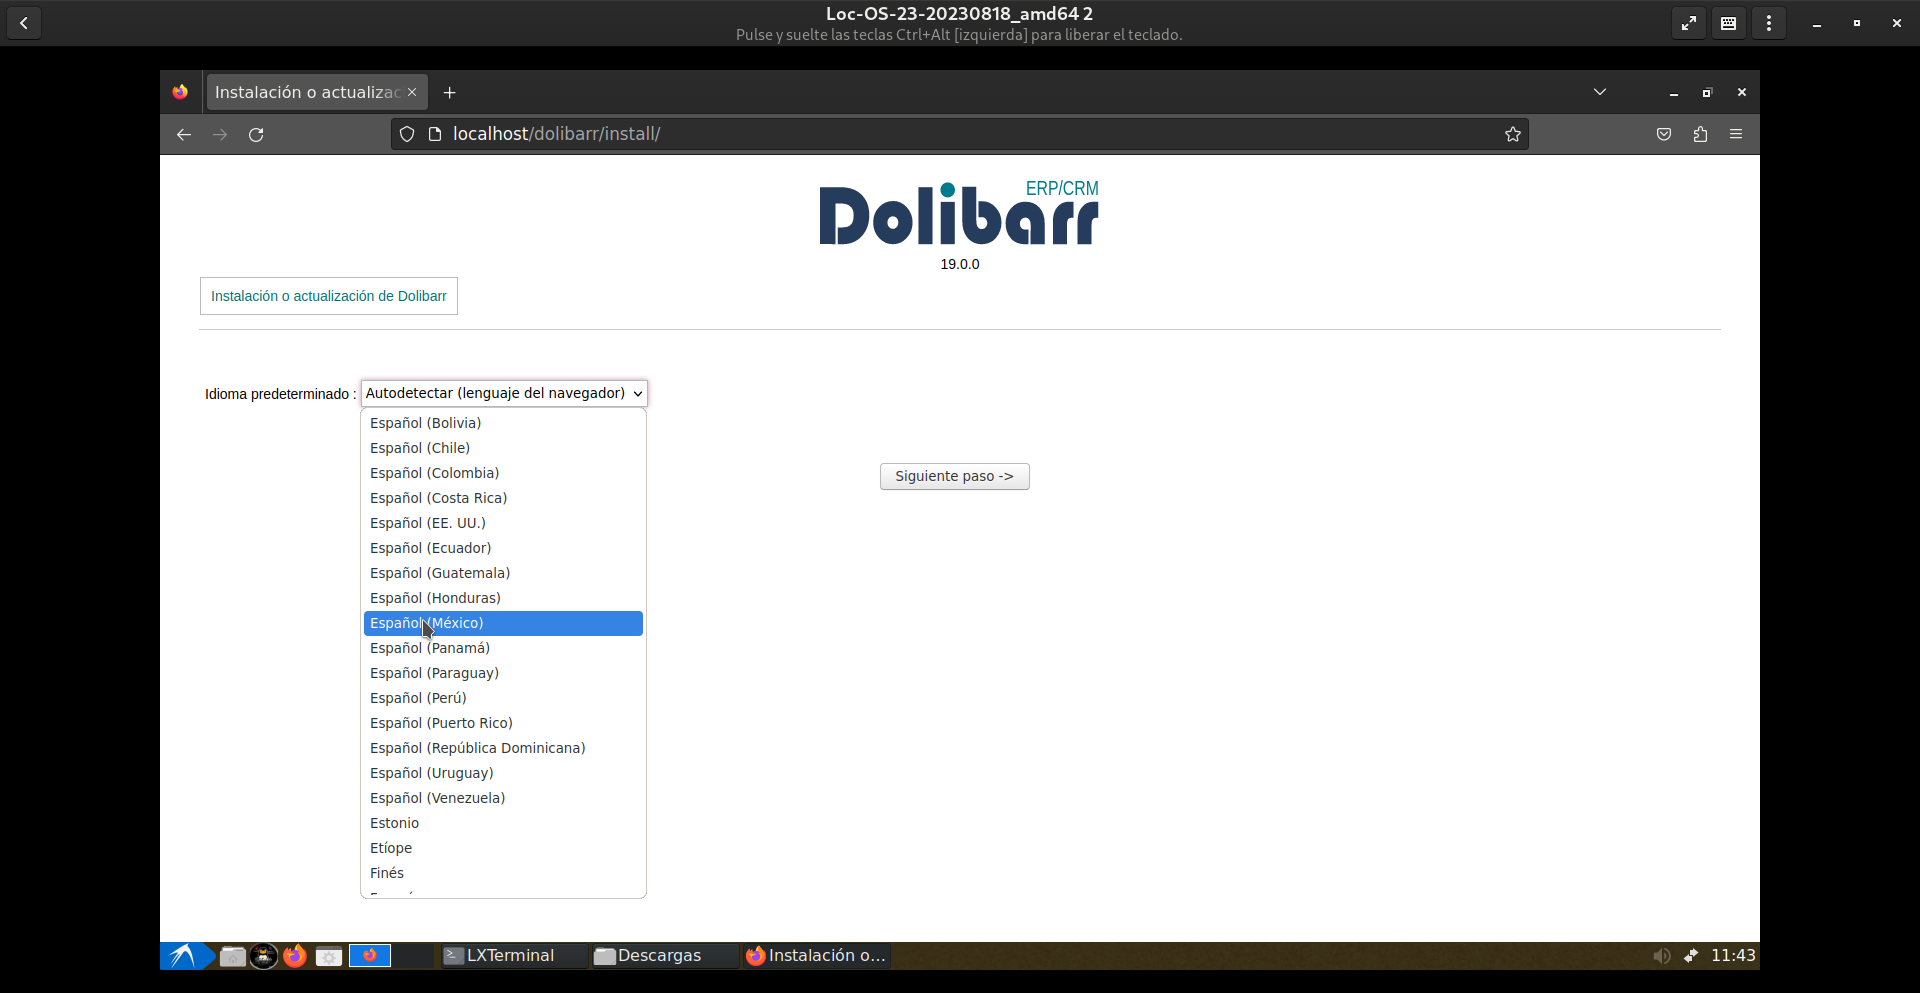Pick Estonio in the language list
This screenshot has height=993, width=1920.
[394, 823]
